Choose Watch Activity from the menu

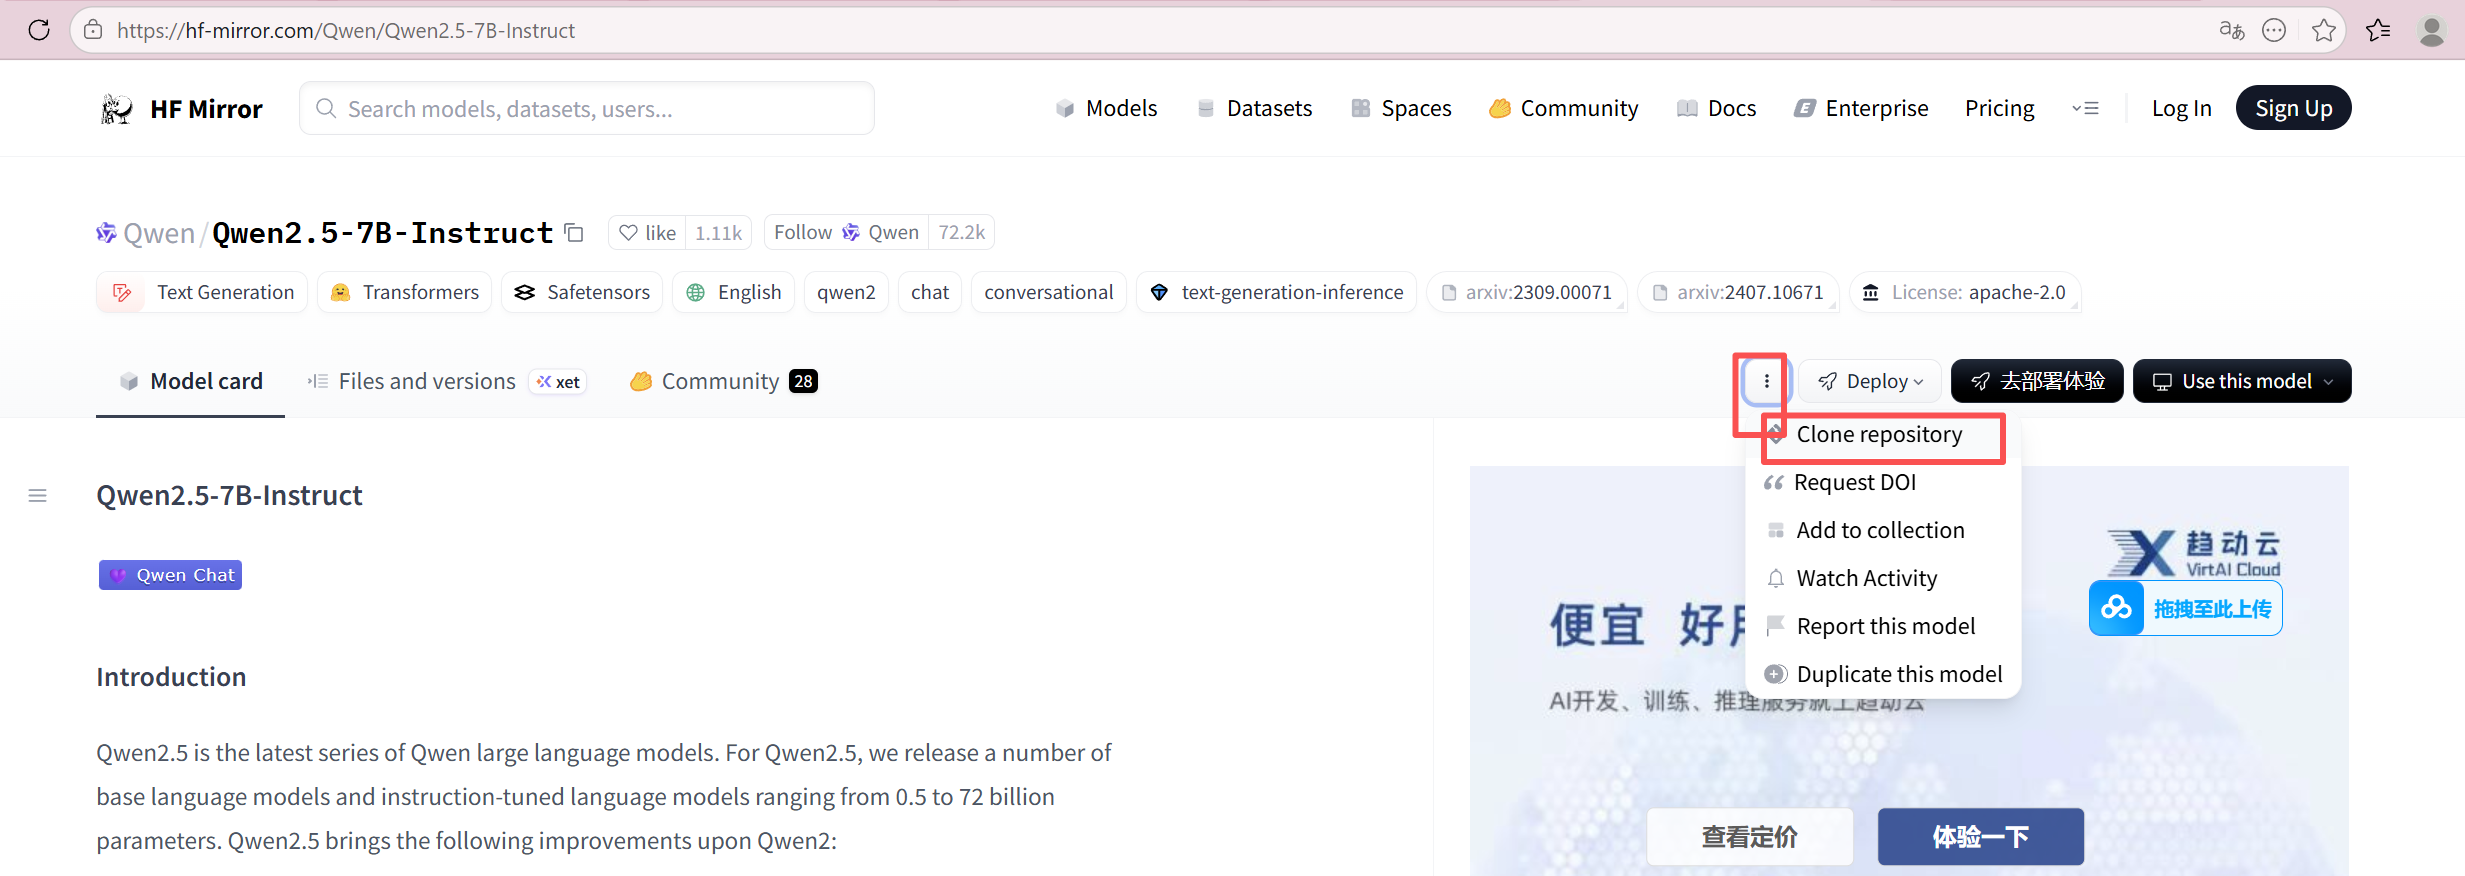coord(1883,579)
